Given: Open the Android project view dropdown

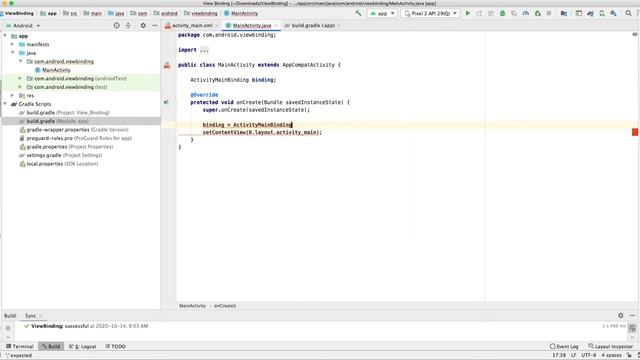Looking at the screenshot, I should 23,25.
